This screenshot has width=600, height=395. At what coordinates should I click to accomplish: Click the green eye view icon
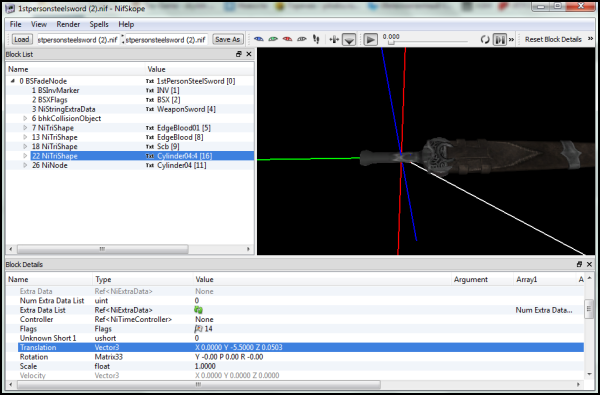coord(273,39)
